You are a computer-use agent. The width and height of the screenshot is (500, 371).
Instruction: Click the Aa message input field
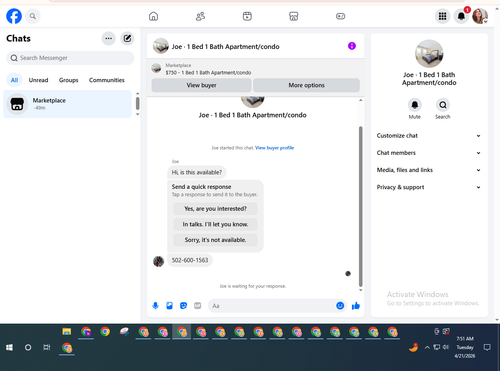272,306
